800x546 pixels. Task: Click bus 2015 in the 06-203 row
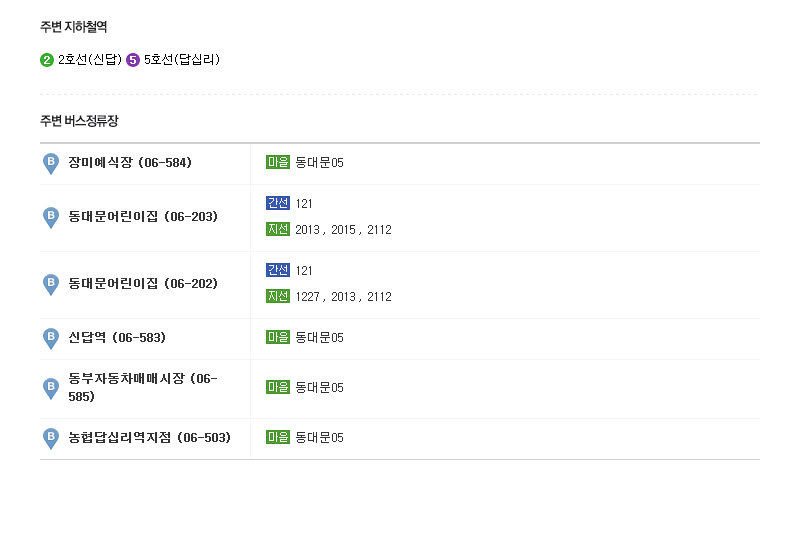(x=343, y=230)
